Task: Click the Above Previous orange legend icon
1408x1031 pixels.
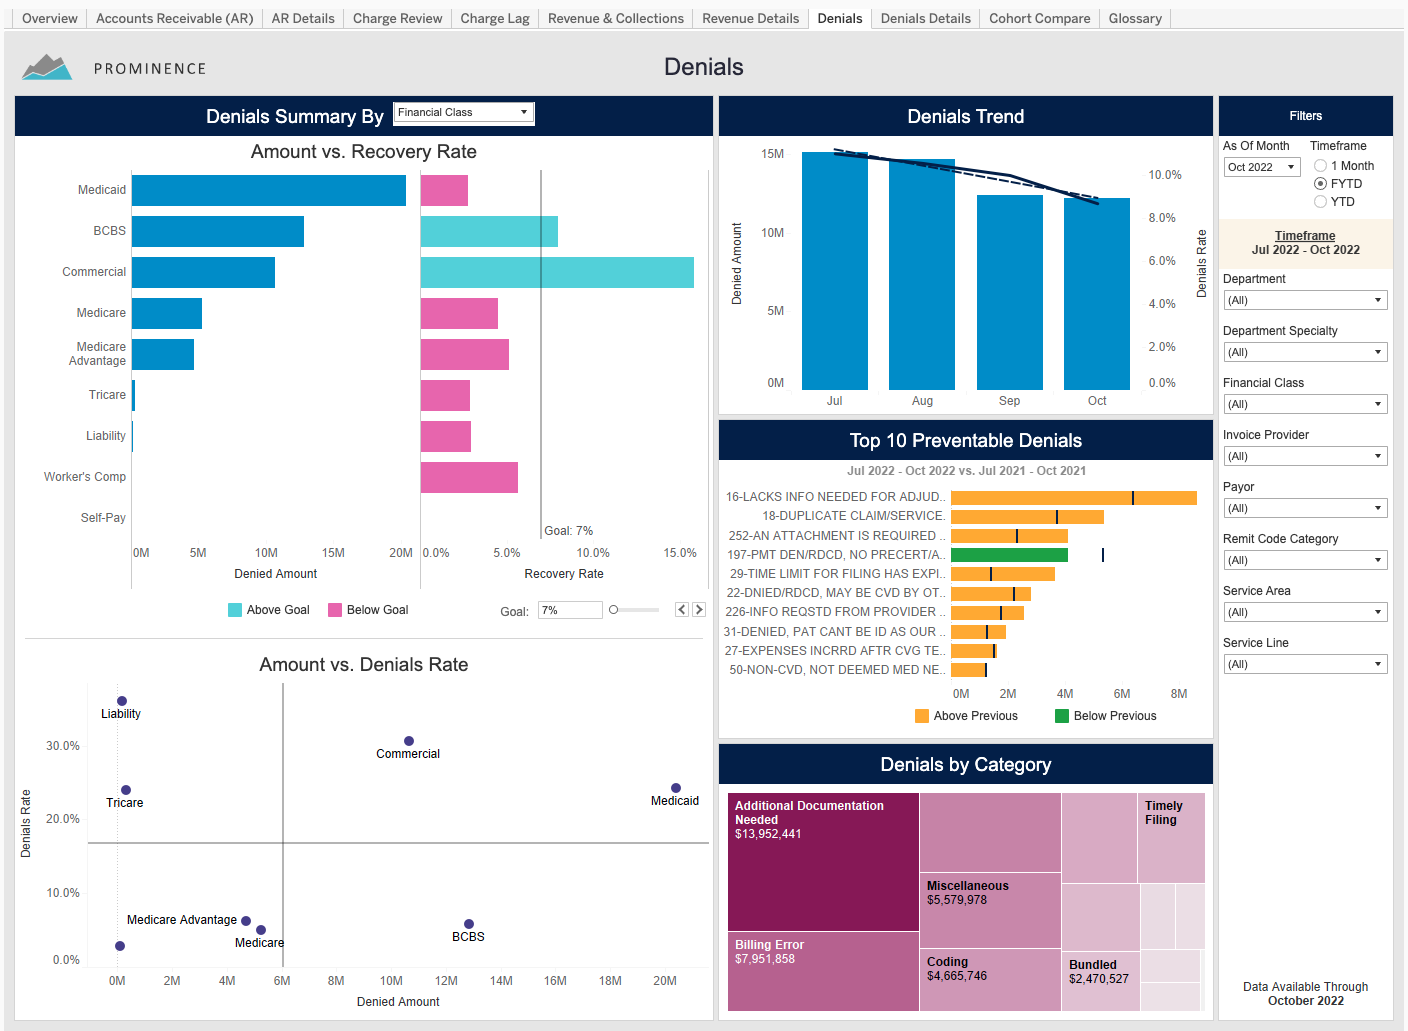Action: coord(922,716)
